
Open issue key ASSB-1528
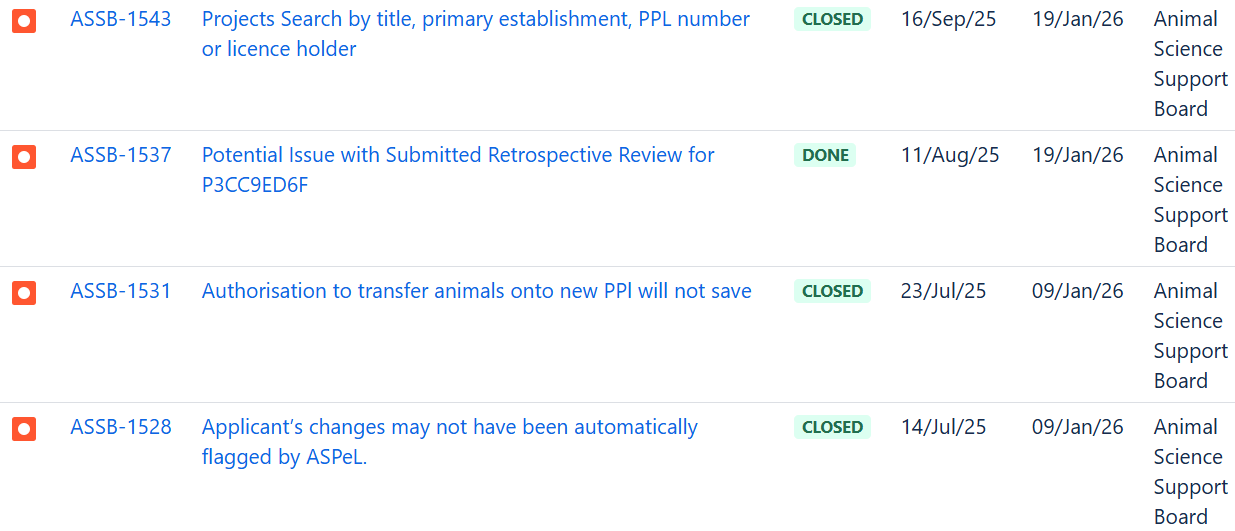click(x=120, y=427)
